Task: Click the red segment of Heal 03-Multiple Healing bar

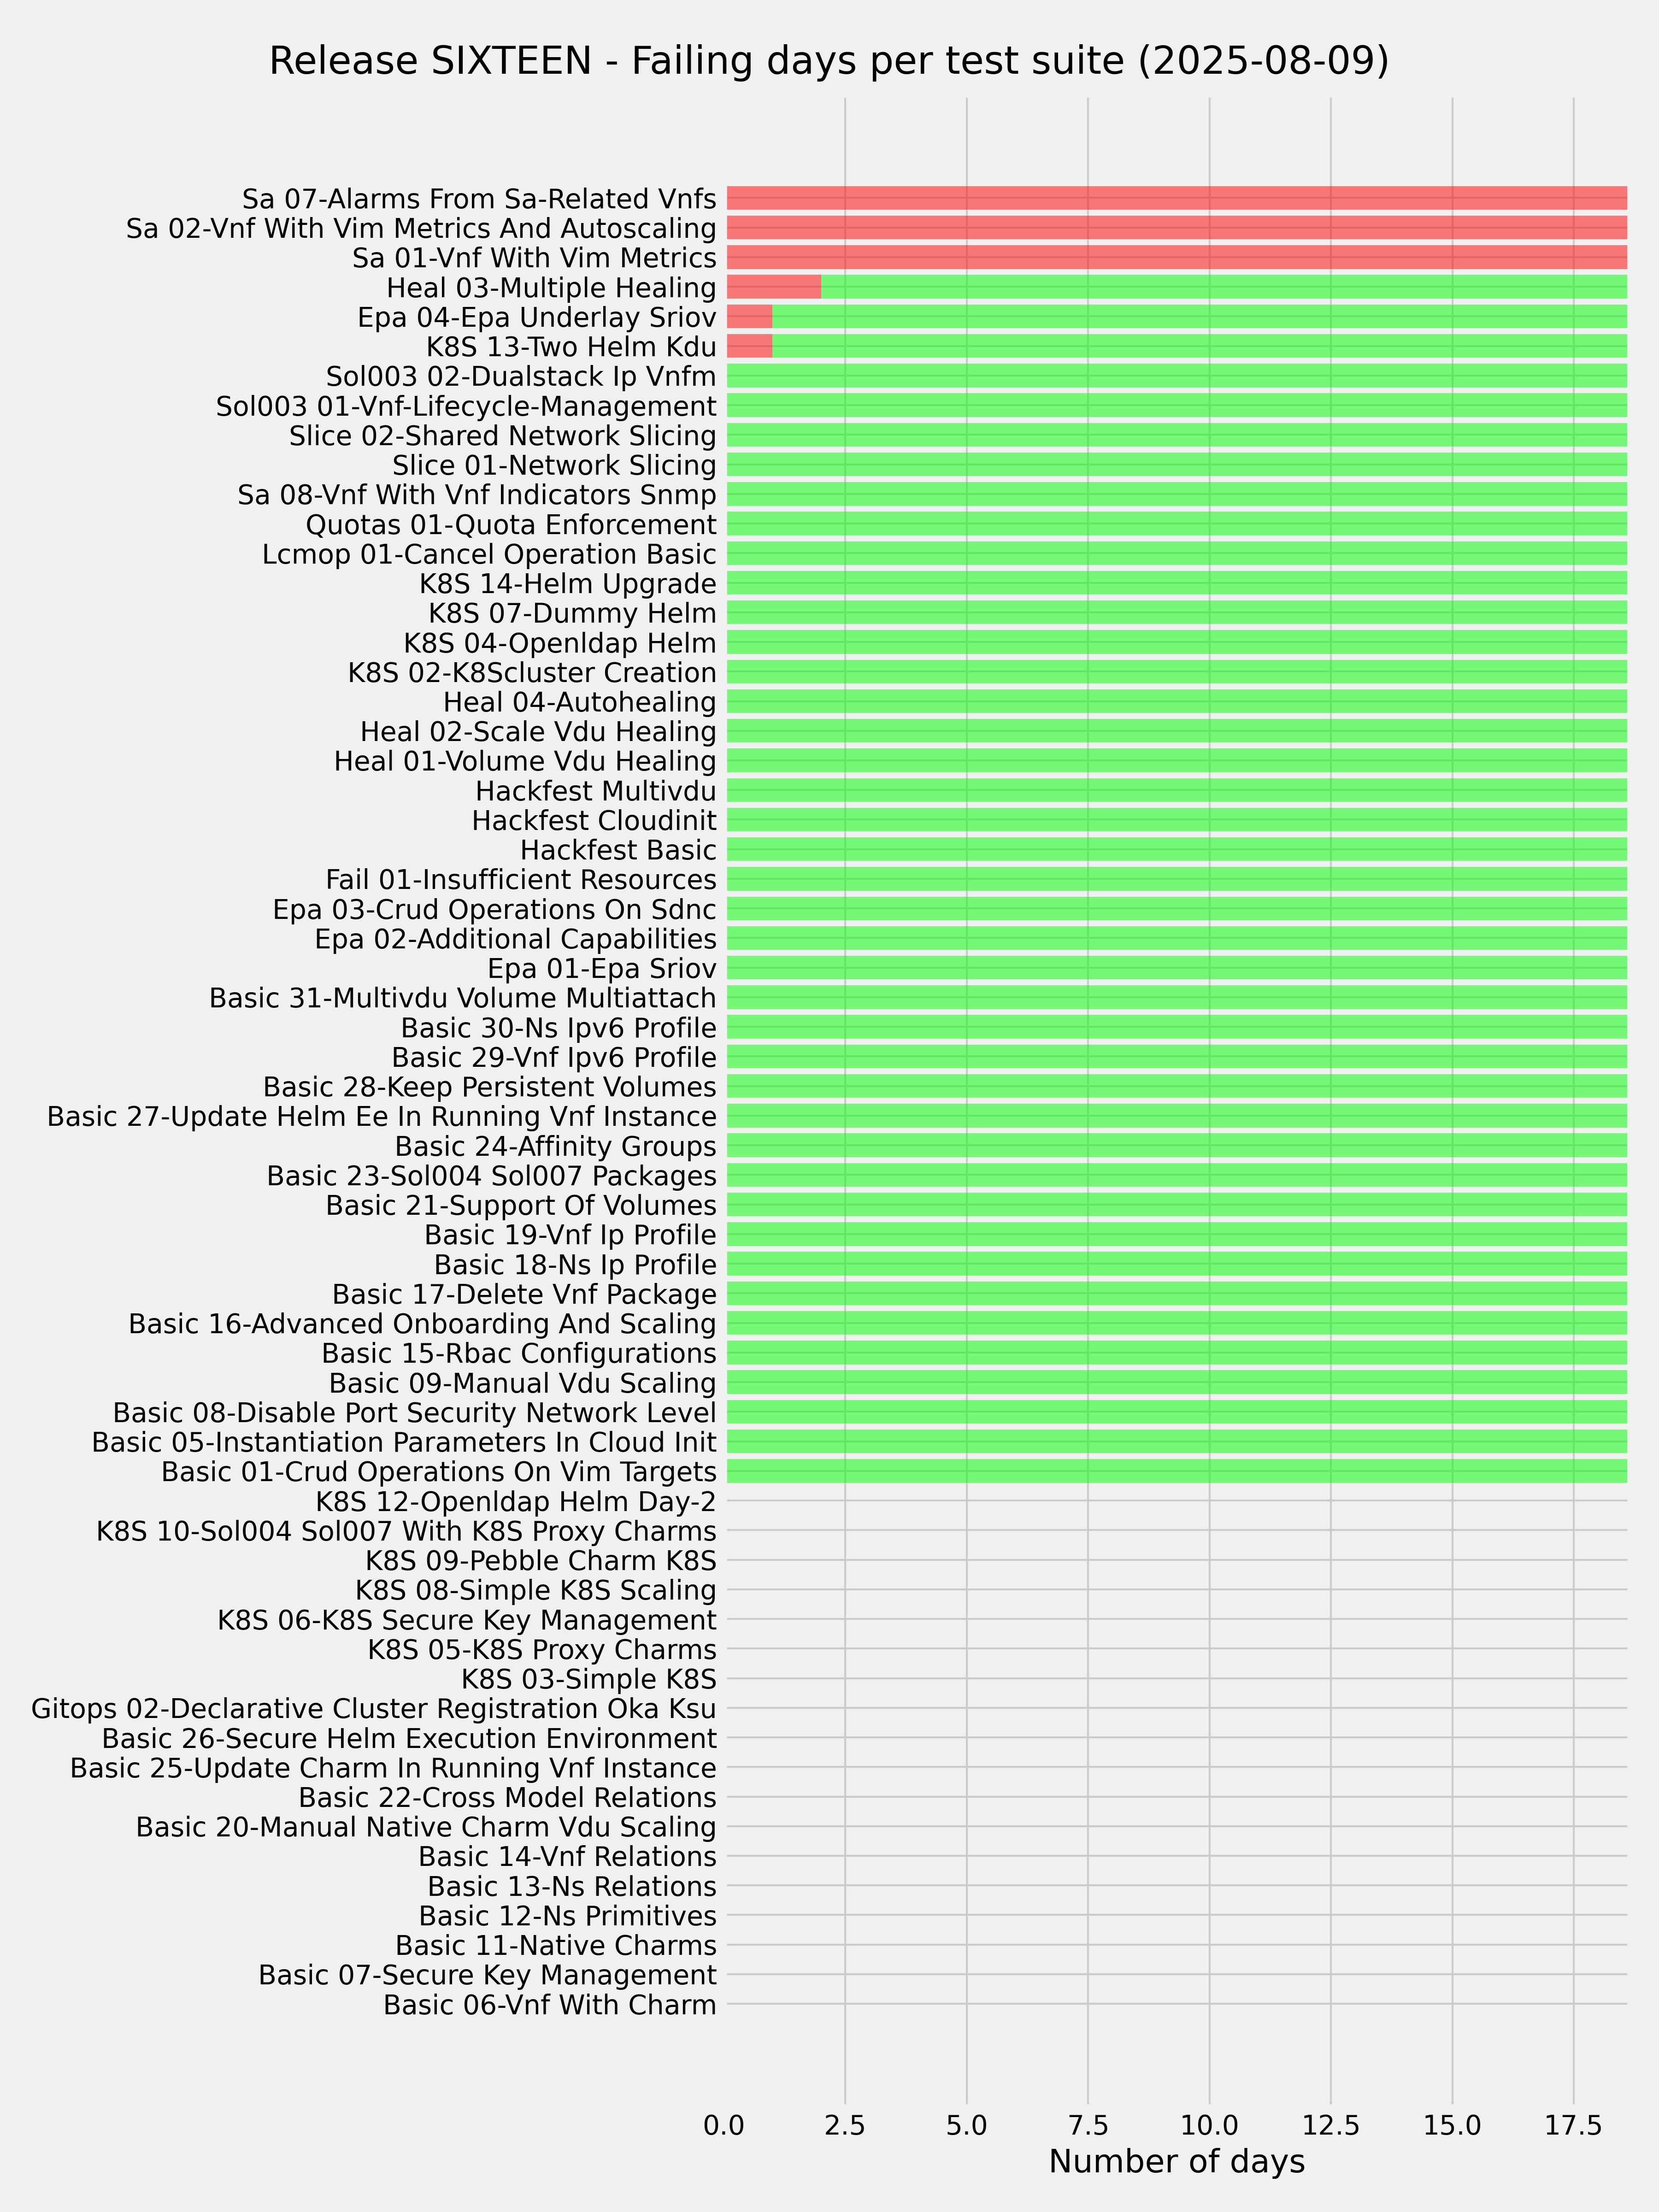Action: [774, 287]
